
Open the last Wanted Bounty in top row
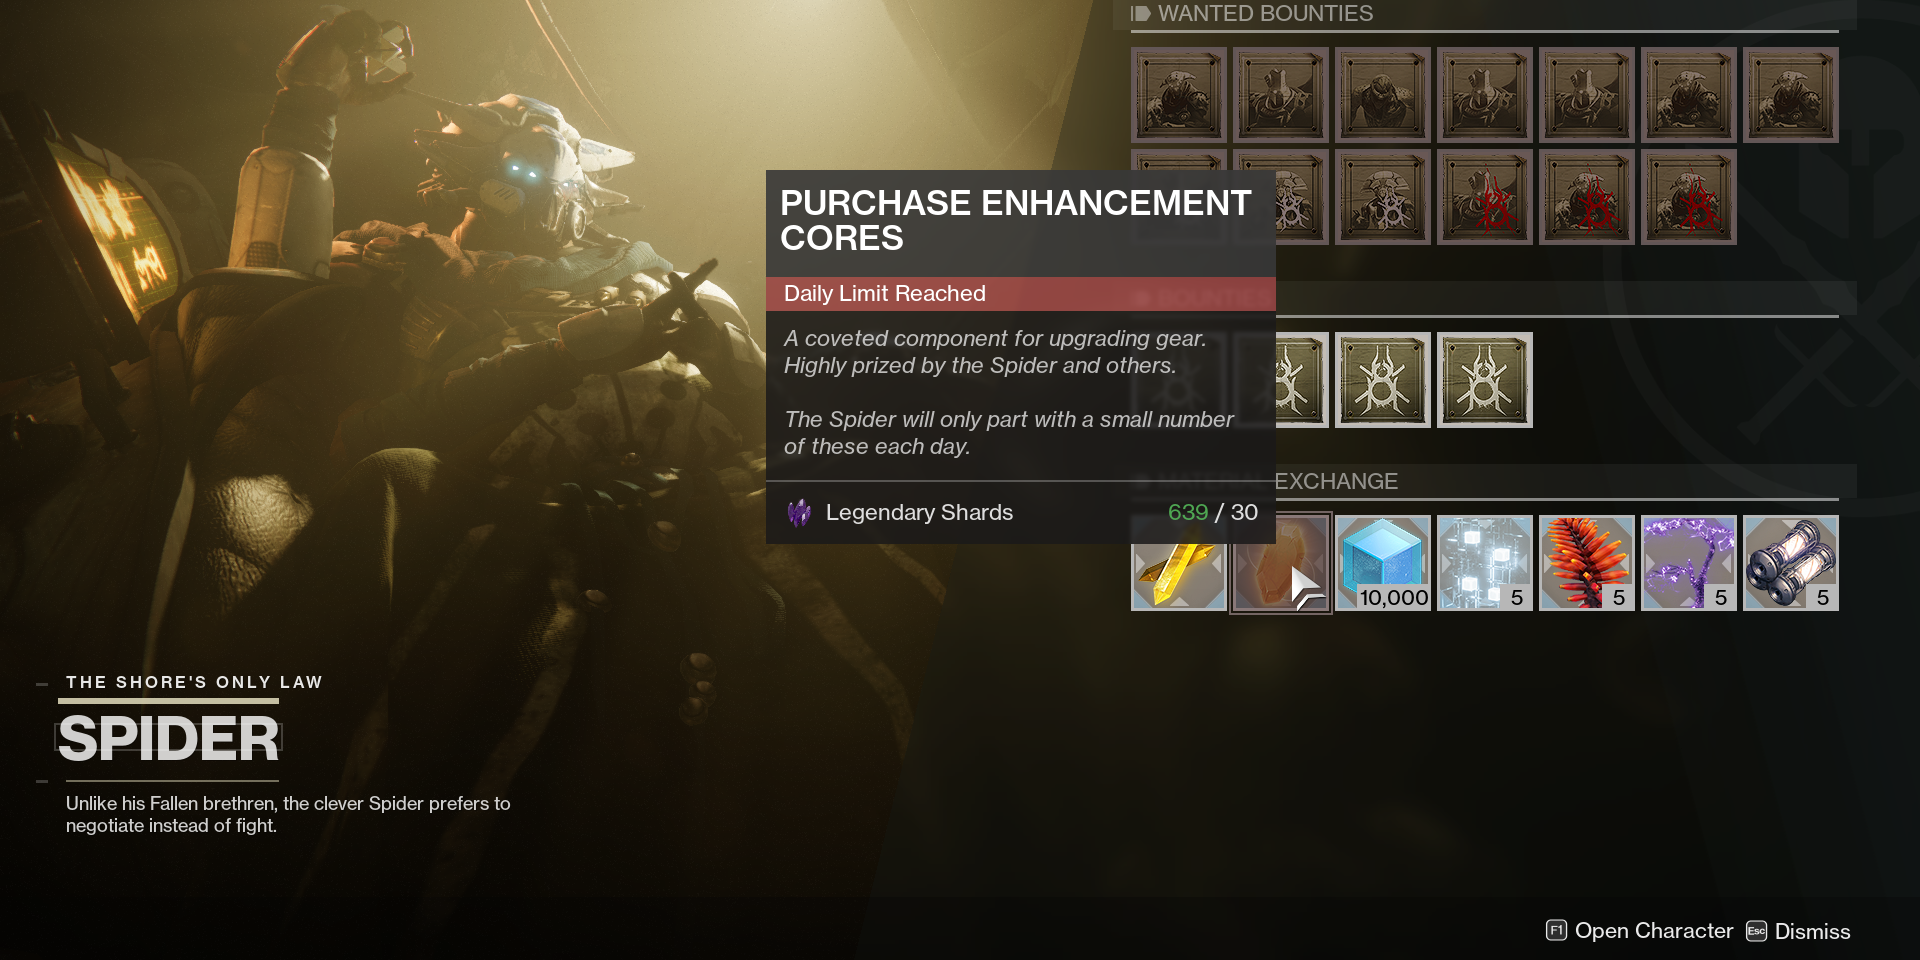coord(1791,95)
